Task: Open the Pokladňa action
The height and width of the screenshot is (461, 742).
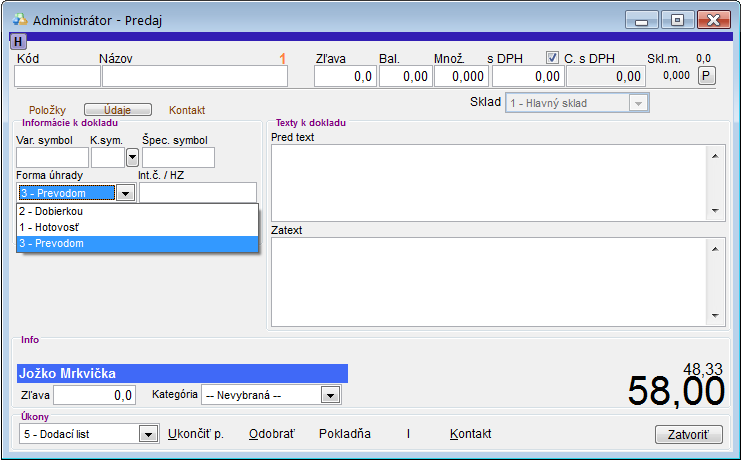Action: [344, 434]
